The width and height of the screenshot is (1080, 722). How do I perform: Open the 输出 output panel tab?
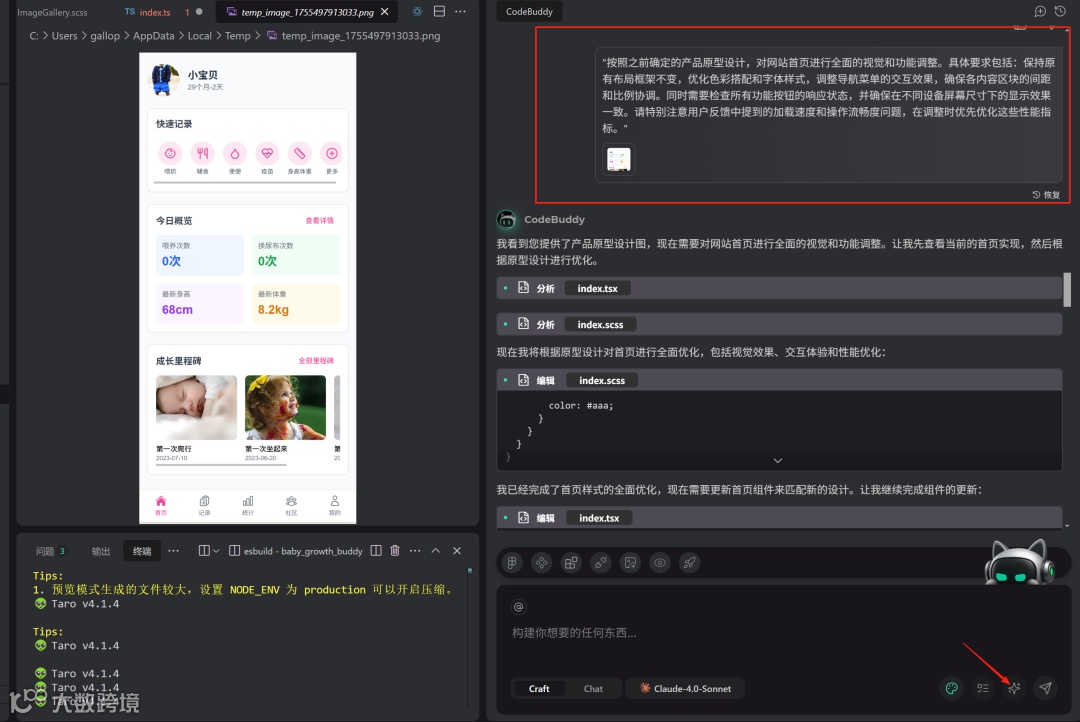click(101, 551)
